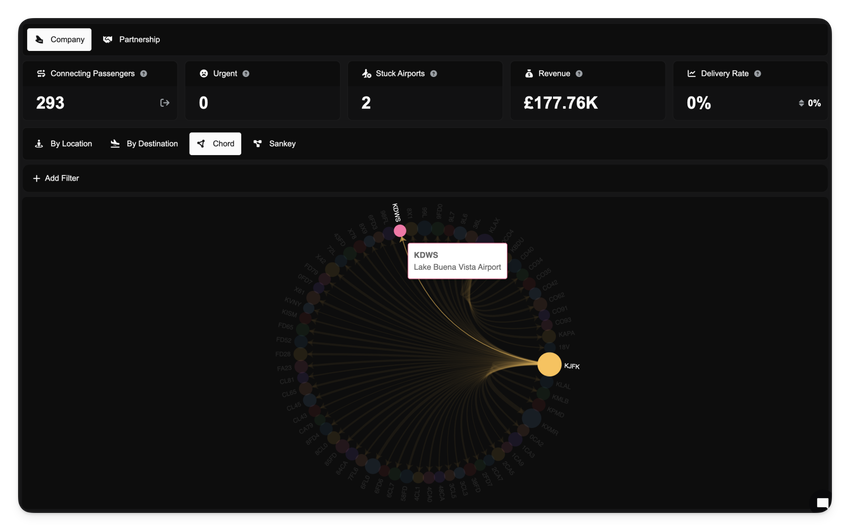
Task: Open the chat widget icon
Action: [822, 503]
